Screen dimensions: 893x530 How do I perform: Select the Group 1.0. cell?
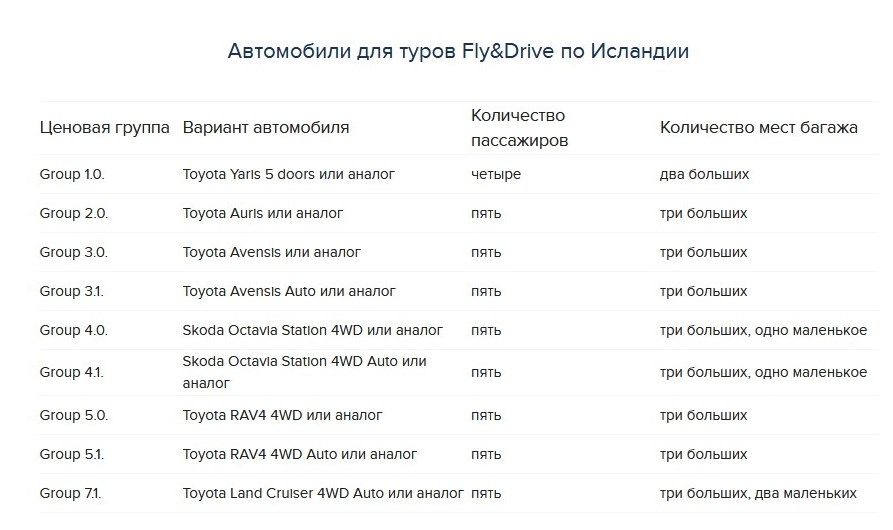pos(72,174)
